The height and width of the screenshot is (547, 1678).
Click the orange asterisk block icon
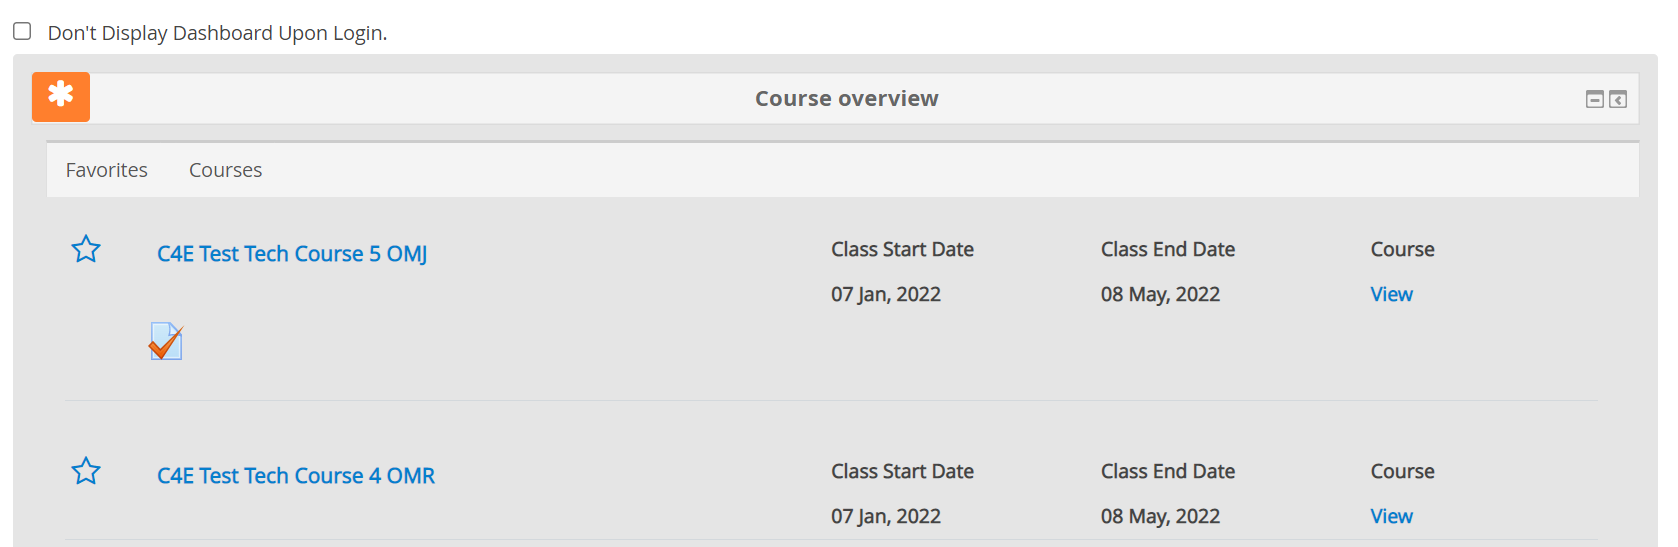[61, 96]
